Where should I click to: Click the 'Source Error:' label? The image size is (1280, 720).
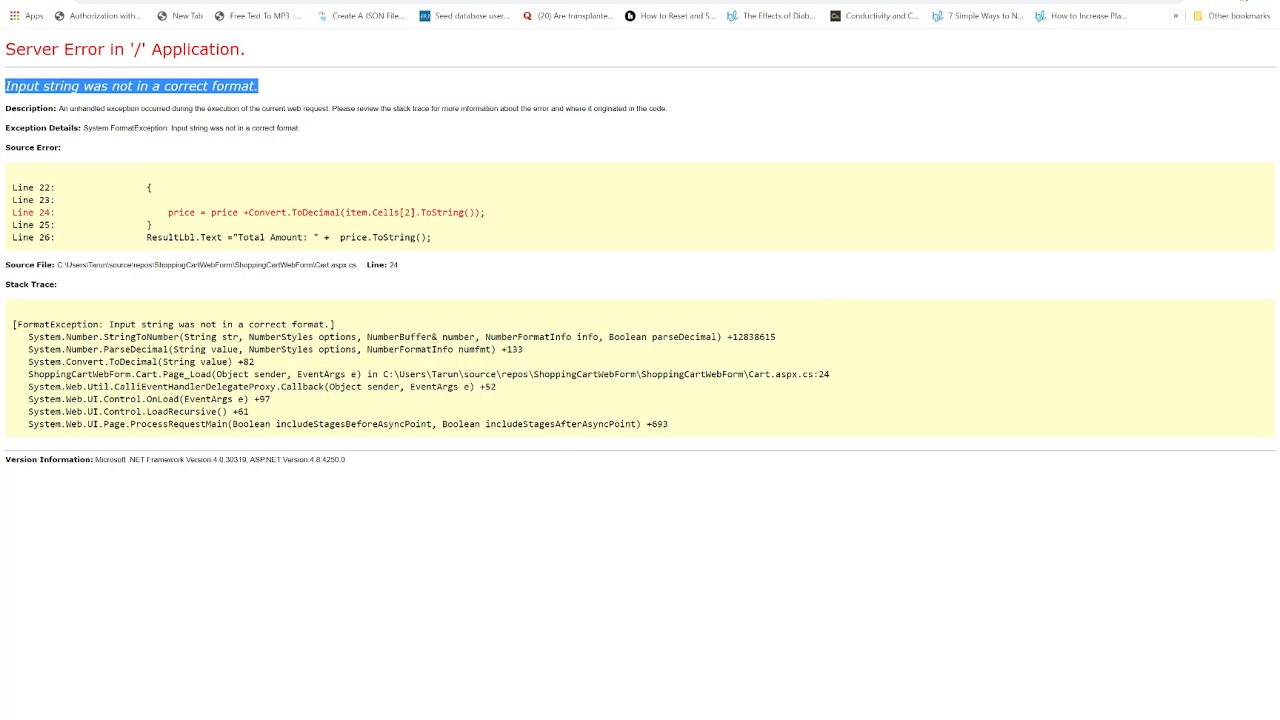(x=33, y=147)
